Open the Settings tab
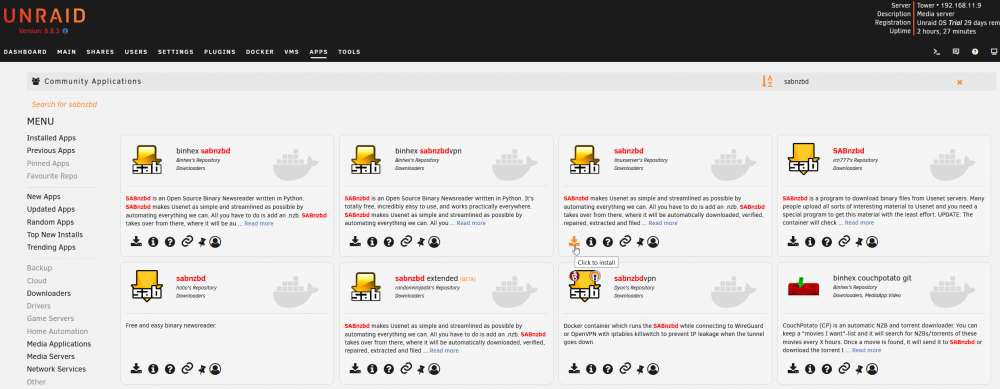Screen dimensions: 1000x389 pos(175,52)
